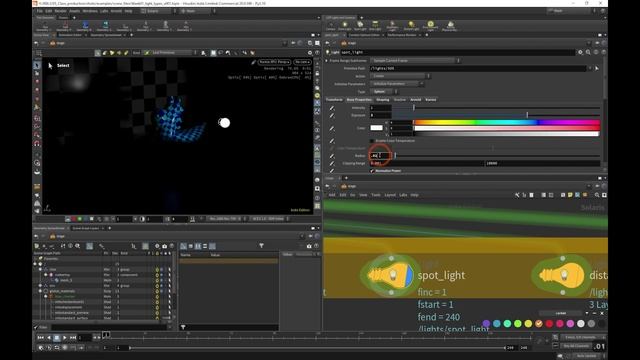Viewport: 640px width, 360px height.
Task: Enable Color Temperature checkbox
Action: pyautogui.click(x=372, y=141)
